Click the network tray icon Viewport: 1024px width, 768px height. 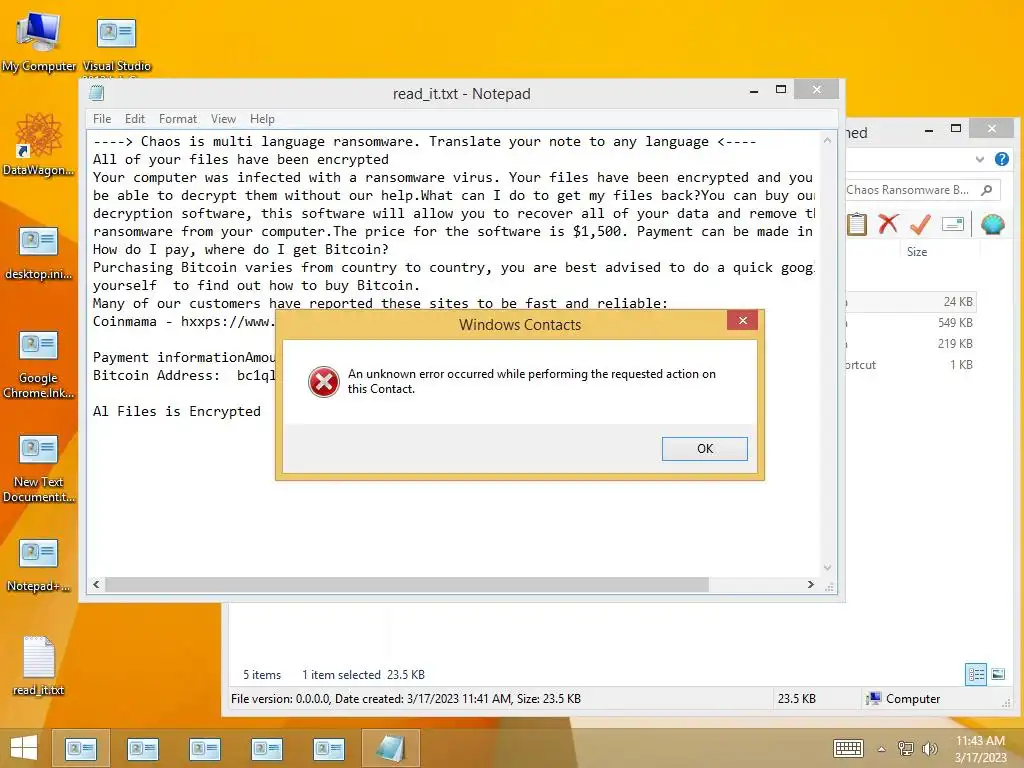click(905, 748)
